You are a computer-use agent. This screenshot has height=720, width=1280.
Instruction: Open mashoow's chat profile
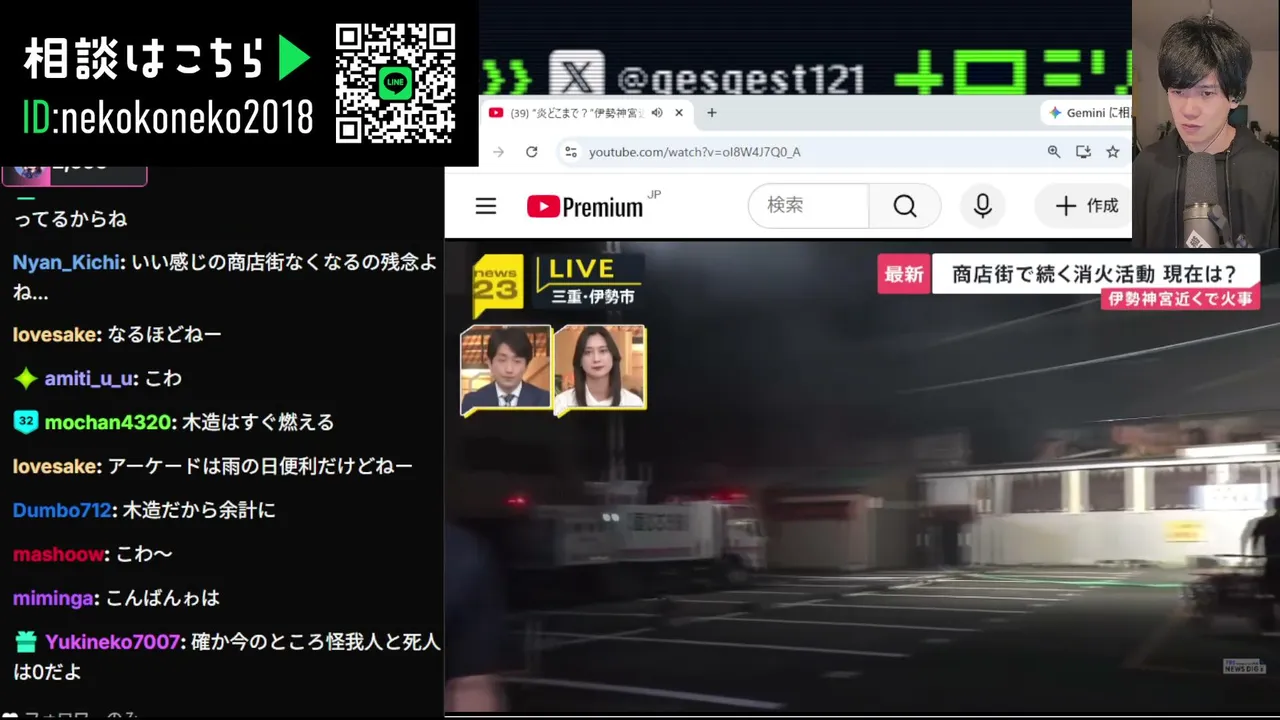(59, 554)
